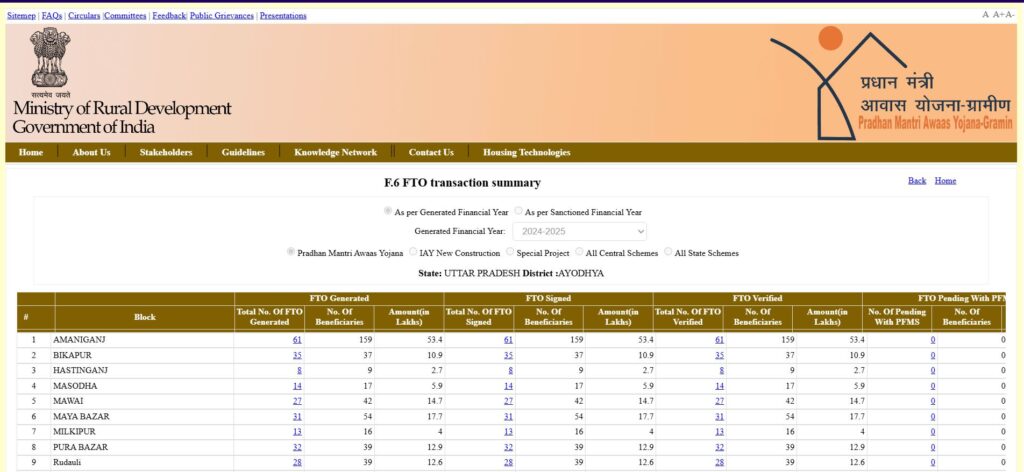
Task: Open the Committees link
Action: pos(125,16)
